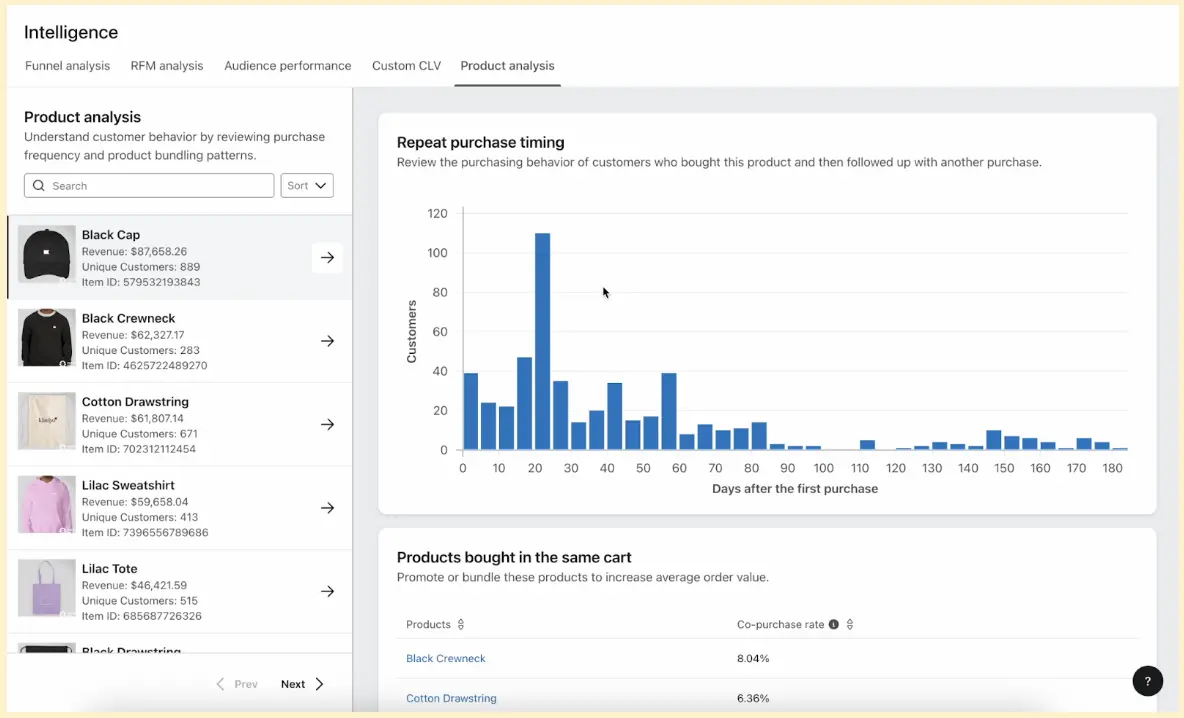Click the Co-purchase rate info icon

(x=834, y=625)
